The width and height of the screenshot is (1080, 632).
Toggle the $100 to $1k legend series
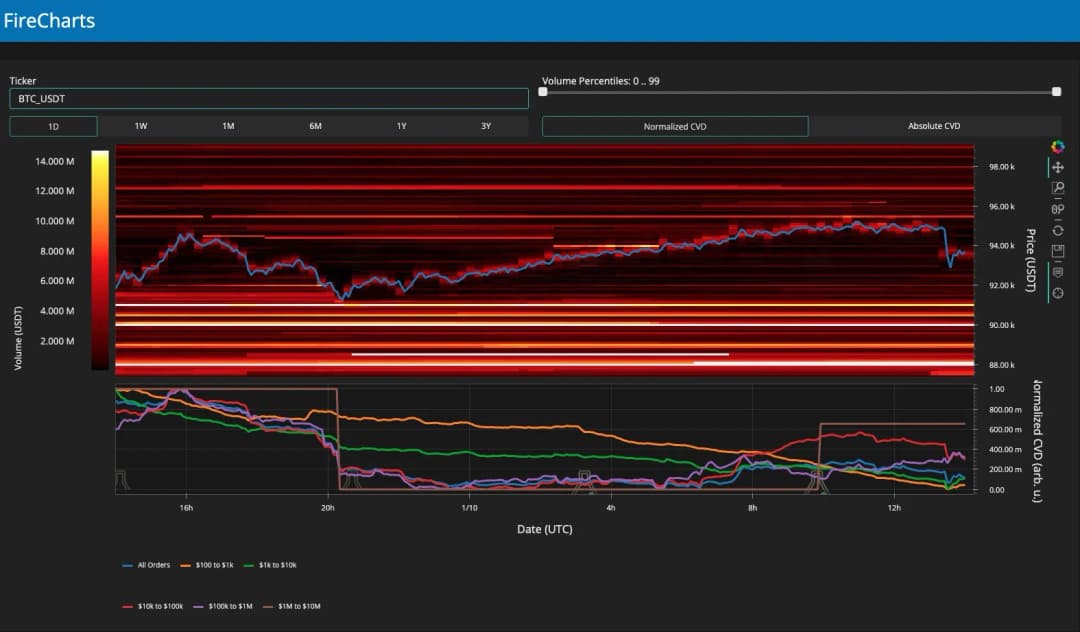(x=205, y=565)
